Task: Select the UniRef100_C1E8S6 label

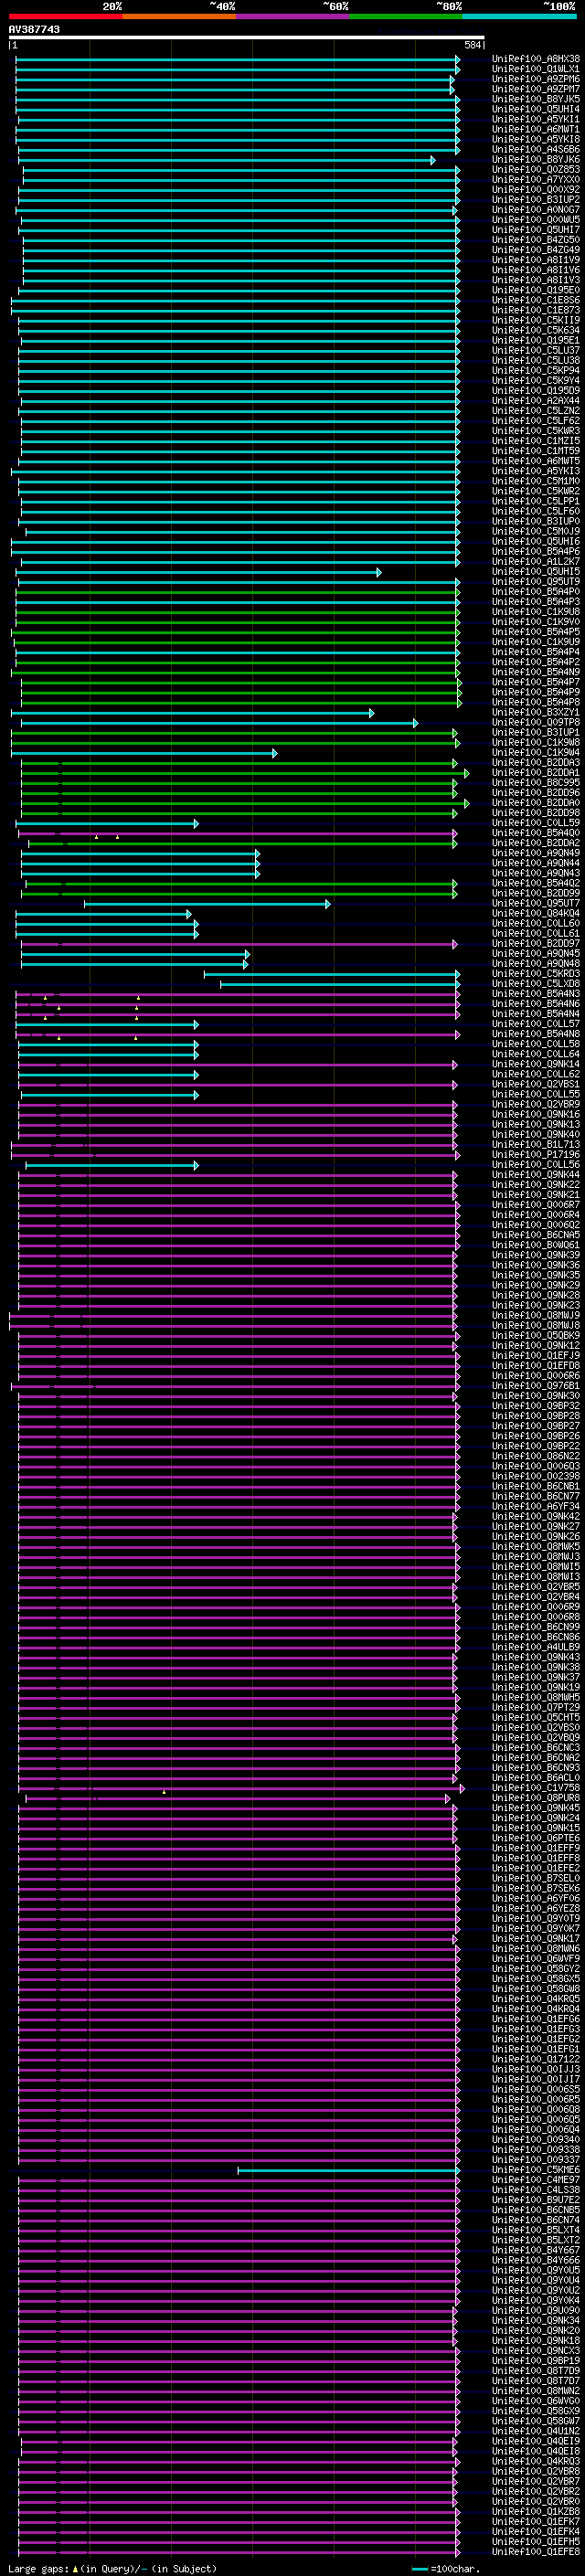Action: (x=536, y=300)
